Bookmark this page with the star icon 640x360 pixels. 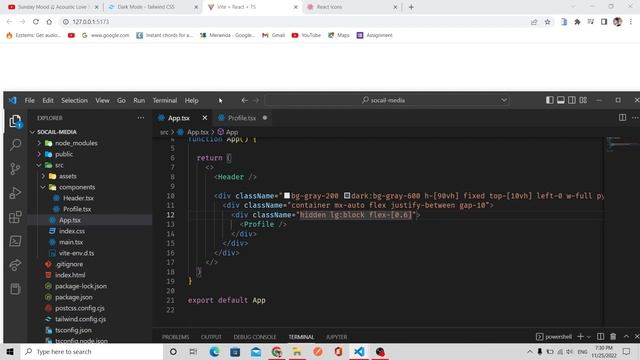547,22
